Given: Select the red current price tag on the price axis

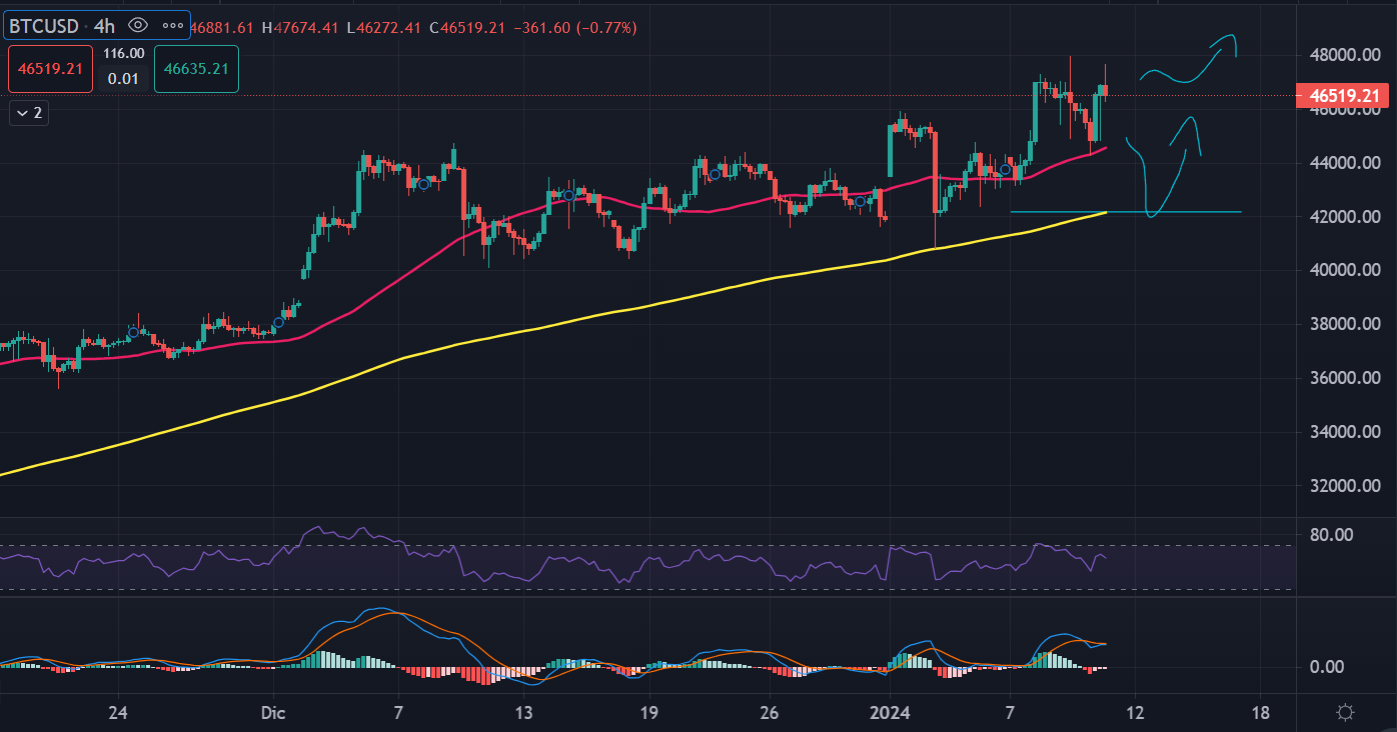Looking at the screenshot, I should tap(1342, 96).
